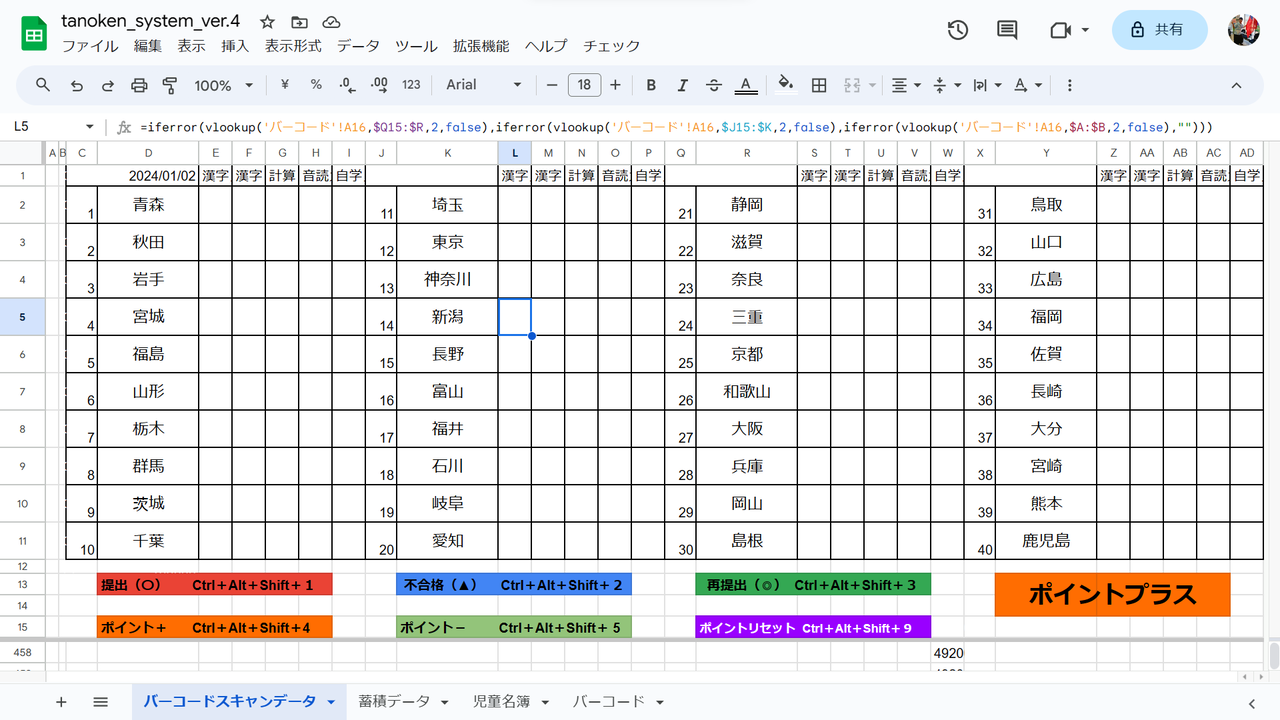
Task: Open the Arial font dropdown
Action: (x=483, y=85)
